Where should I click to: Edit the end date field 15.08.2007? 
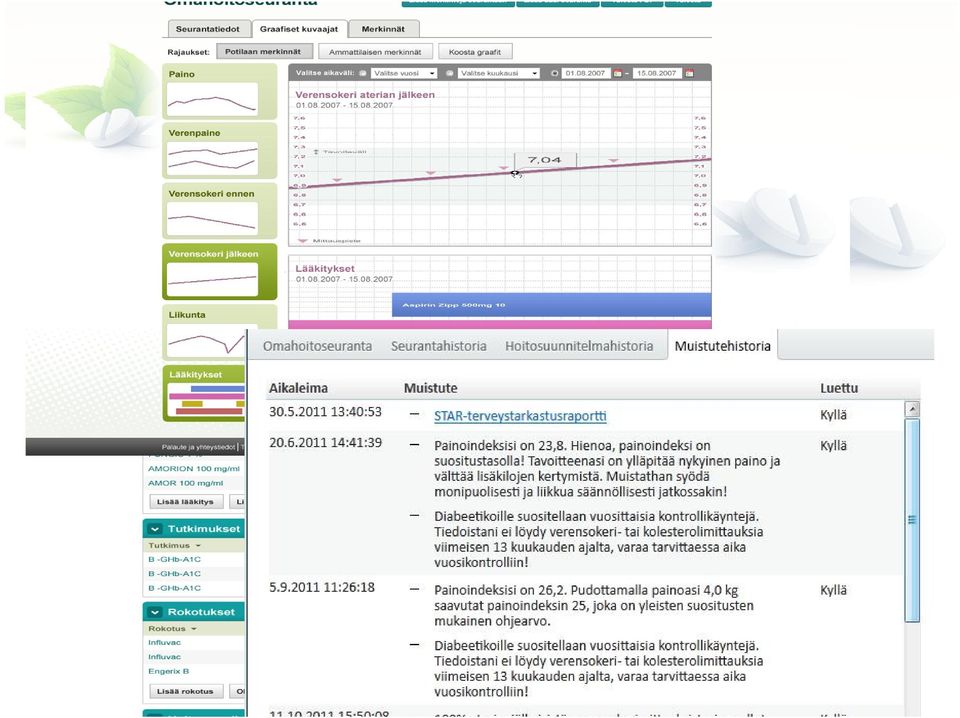point(657,73)
